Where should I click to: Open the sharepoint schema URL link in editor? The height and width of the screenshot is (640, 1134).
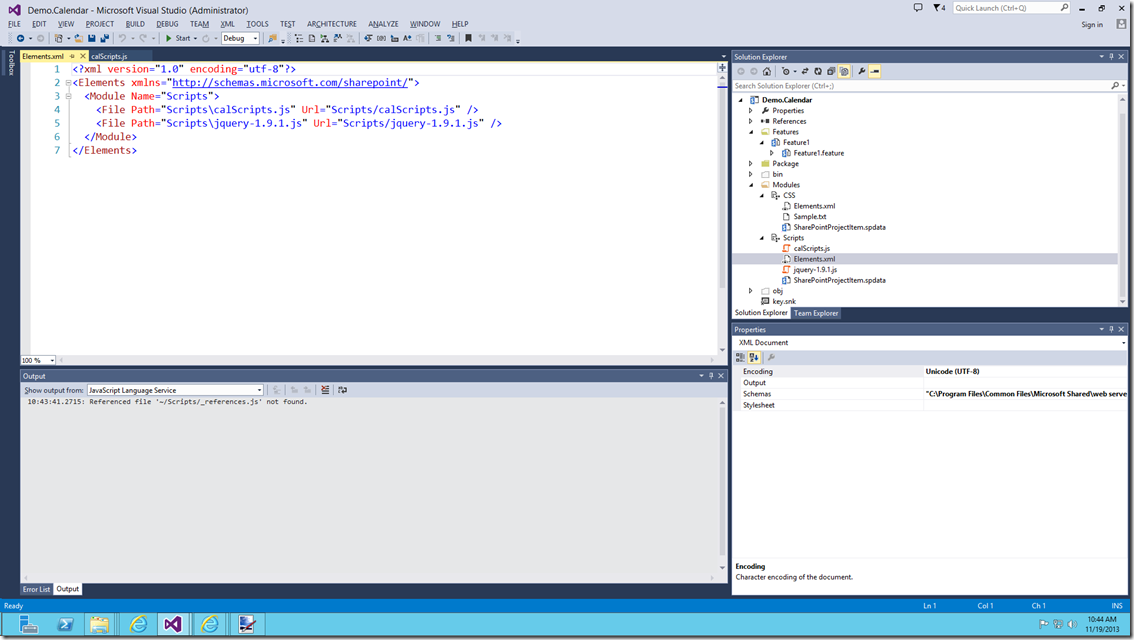click(290, 82)
